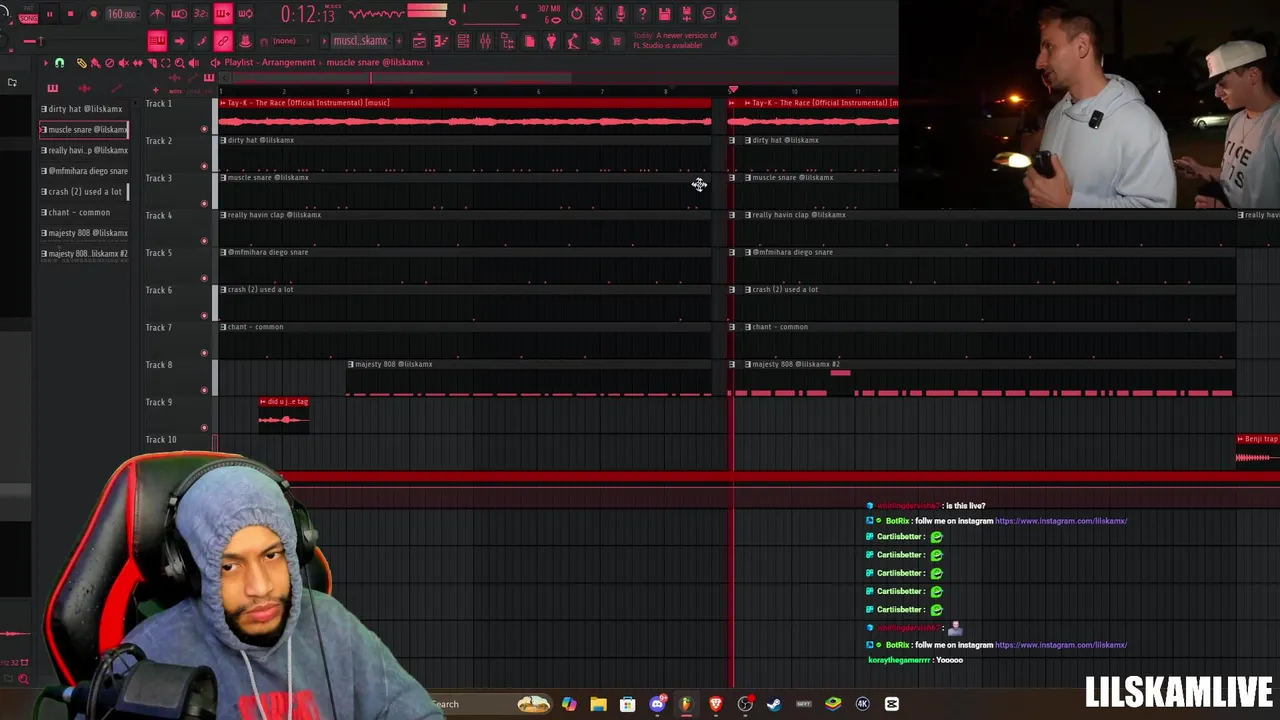Stop playback with the stop button
1280x720 pixels.
[70, 14]
